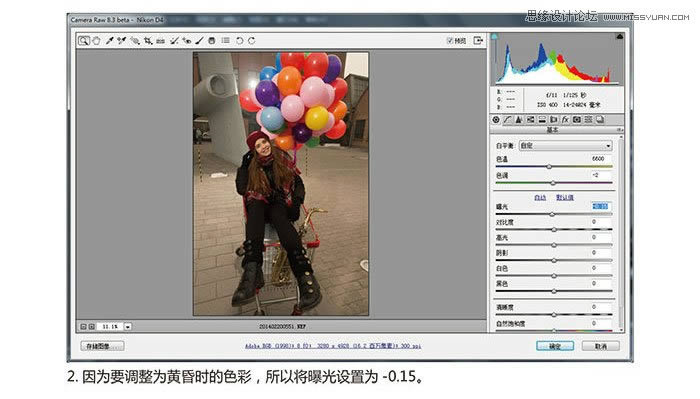Click the Auto link above Exposure

point(540,198)
